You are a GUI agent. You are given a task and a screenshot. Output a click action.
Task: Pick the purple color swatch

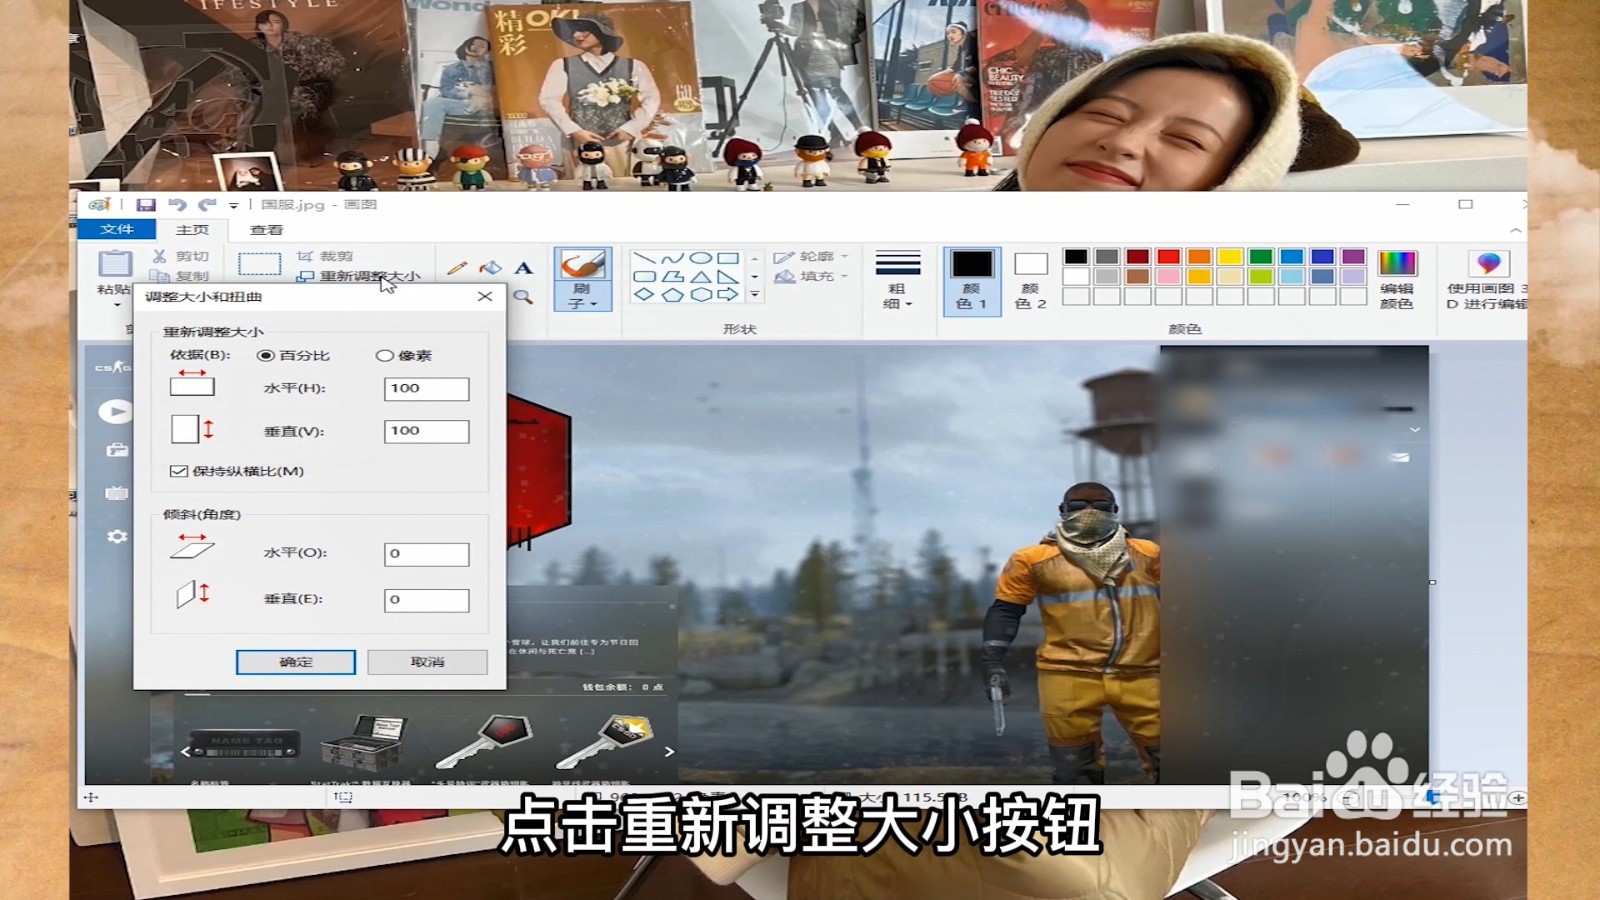(x=1353, y=257)
